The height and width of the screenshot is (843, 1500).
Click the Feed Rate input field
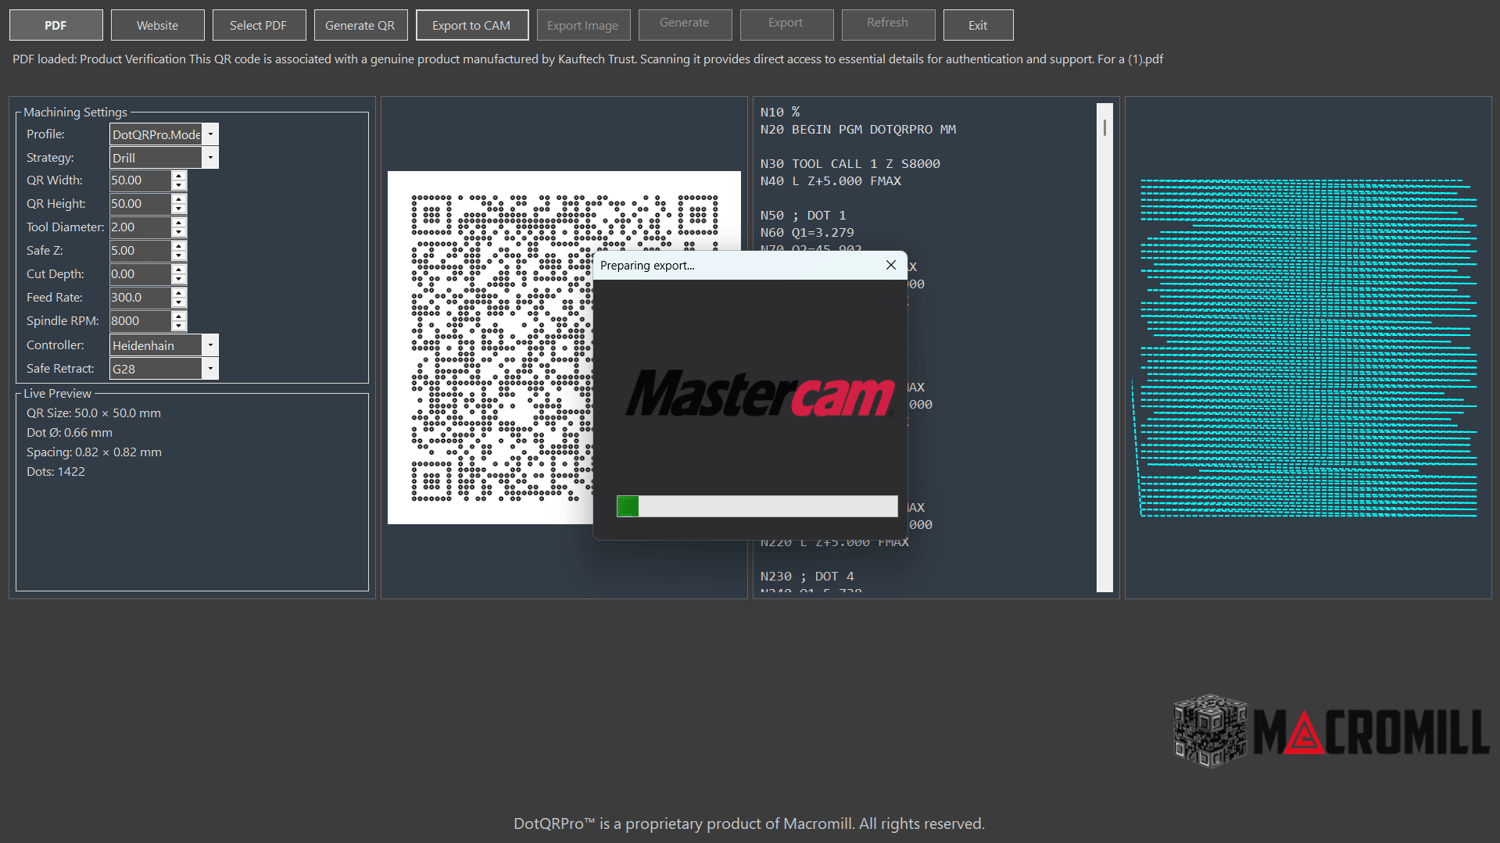pos(140,298)
